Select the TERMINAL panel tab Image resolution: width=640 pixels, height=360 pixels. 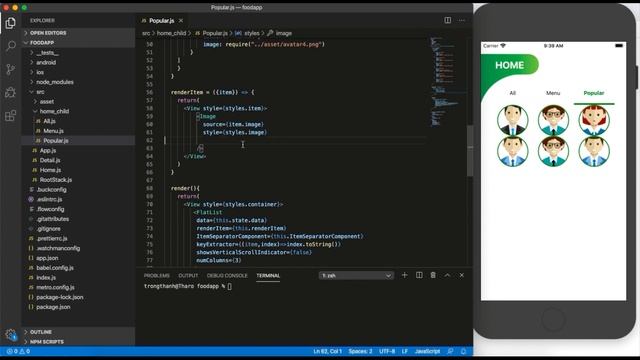pos(268,276)
